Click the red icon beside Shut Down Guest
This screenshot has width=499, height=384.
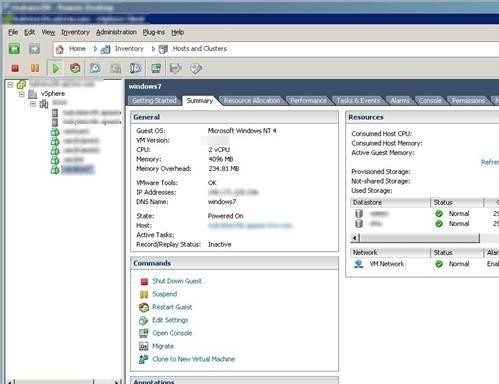tap(144, 282)
